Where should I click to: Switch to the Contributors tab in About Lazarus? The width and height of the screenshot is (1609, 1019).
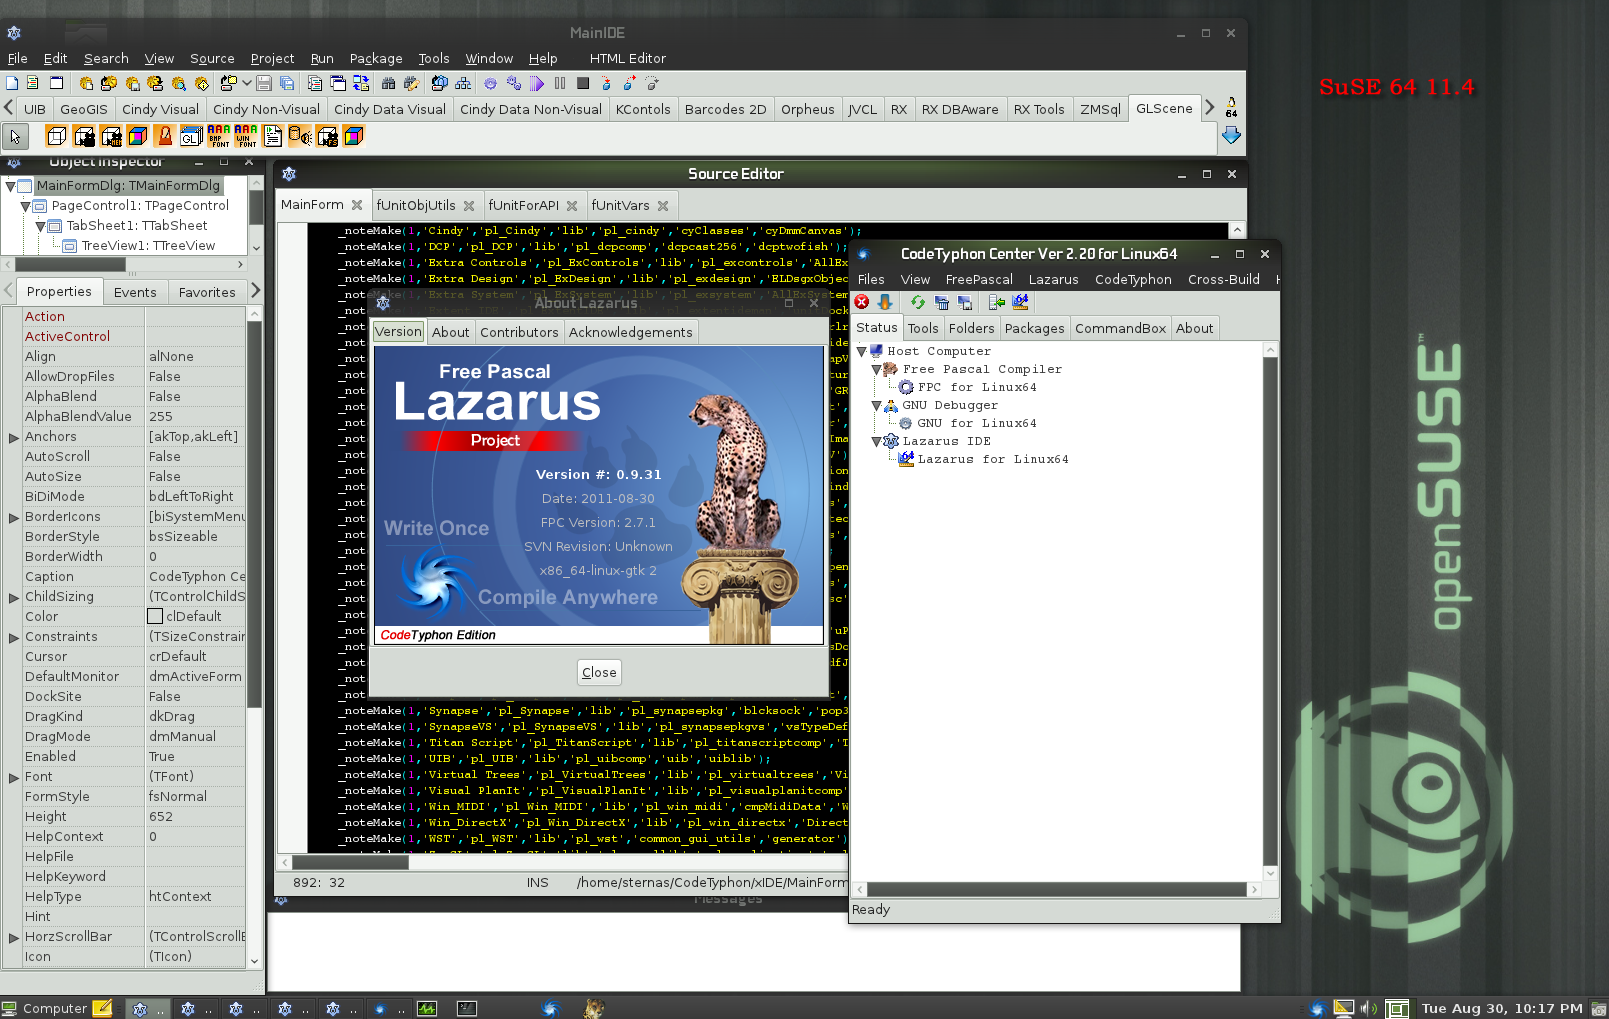(x=519, y=332)
